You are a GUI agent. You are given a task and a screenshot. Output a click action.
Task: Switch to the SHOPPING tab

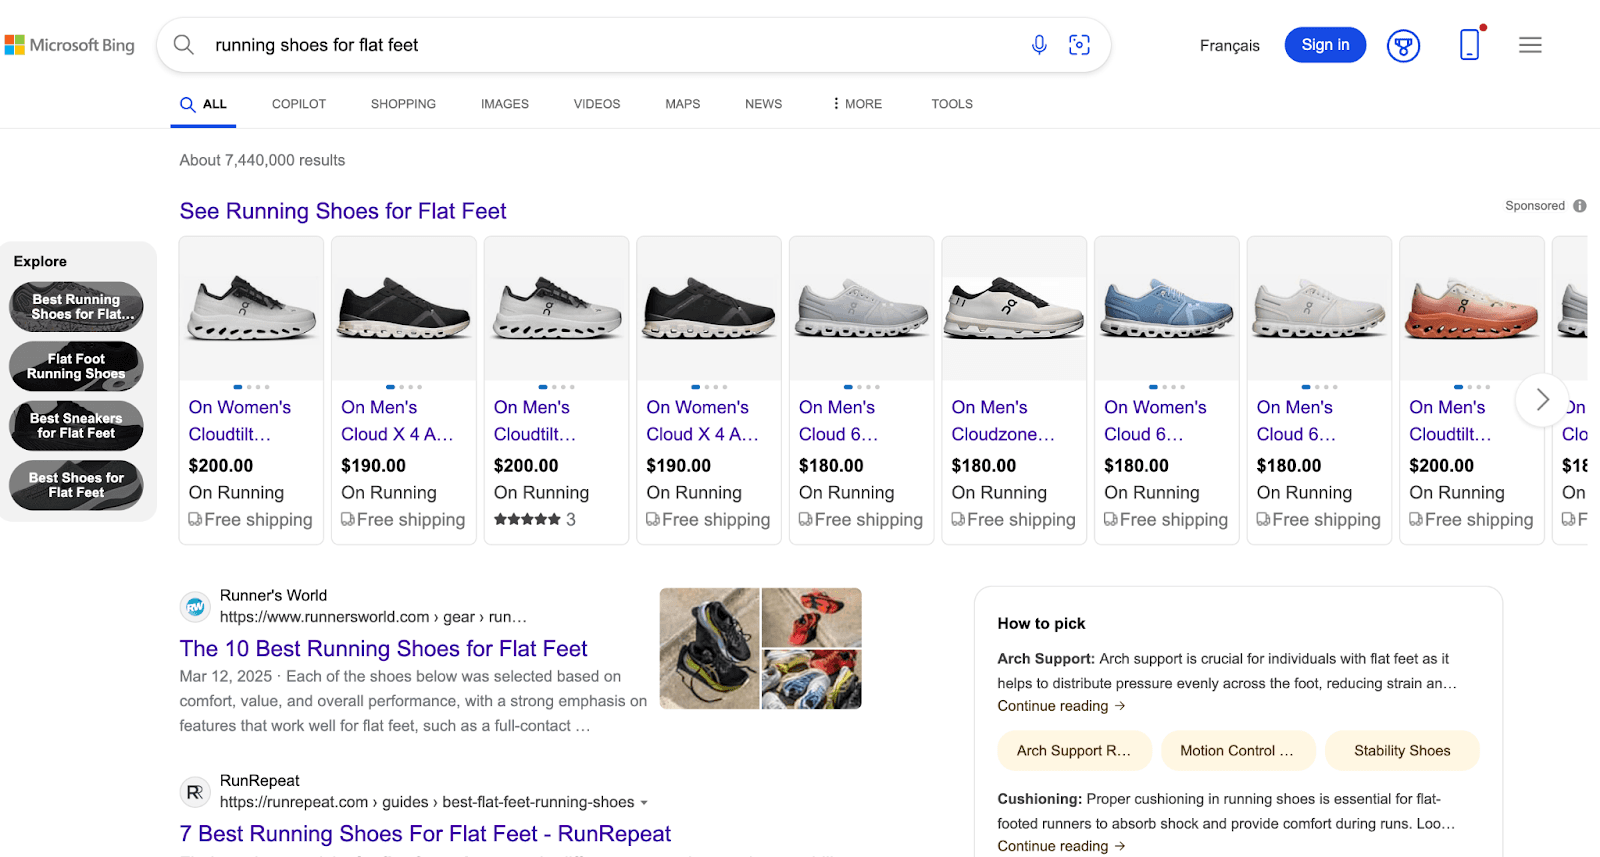[x=403, y=104]
